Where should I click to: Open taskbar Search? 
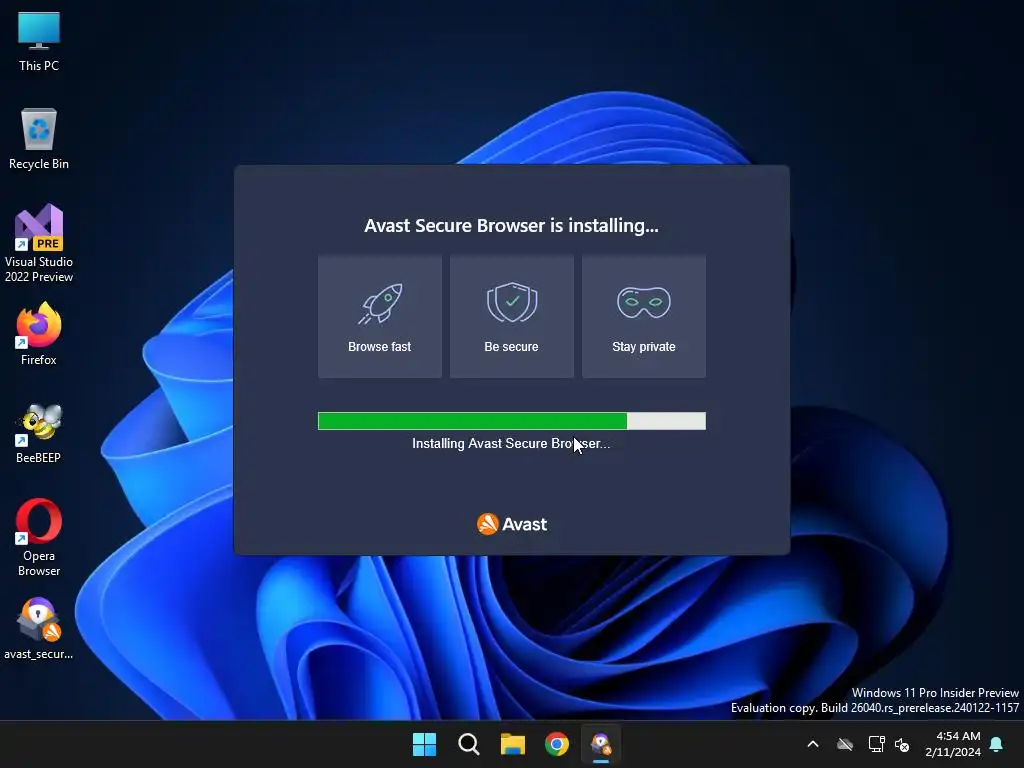468,744
